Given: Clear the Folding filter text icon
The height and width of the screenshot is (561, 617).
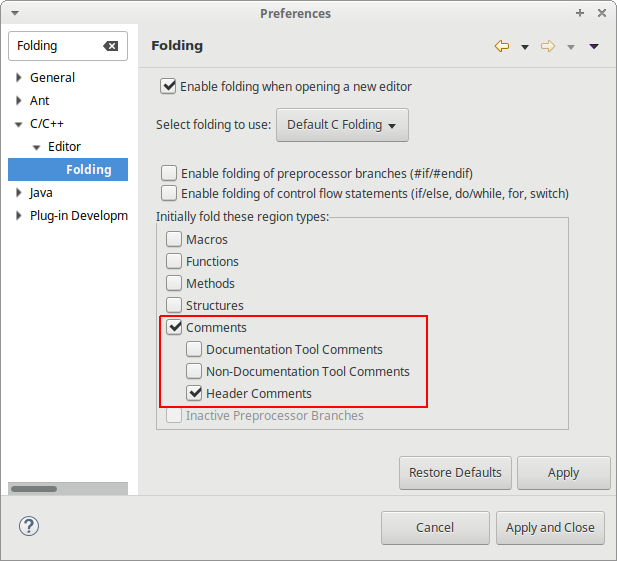Looking at the screenshot, I should (111, 46).
